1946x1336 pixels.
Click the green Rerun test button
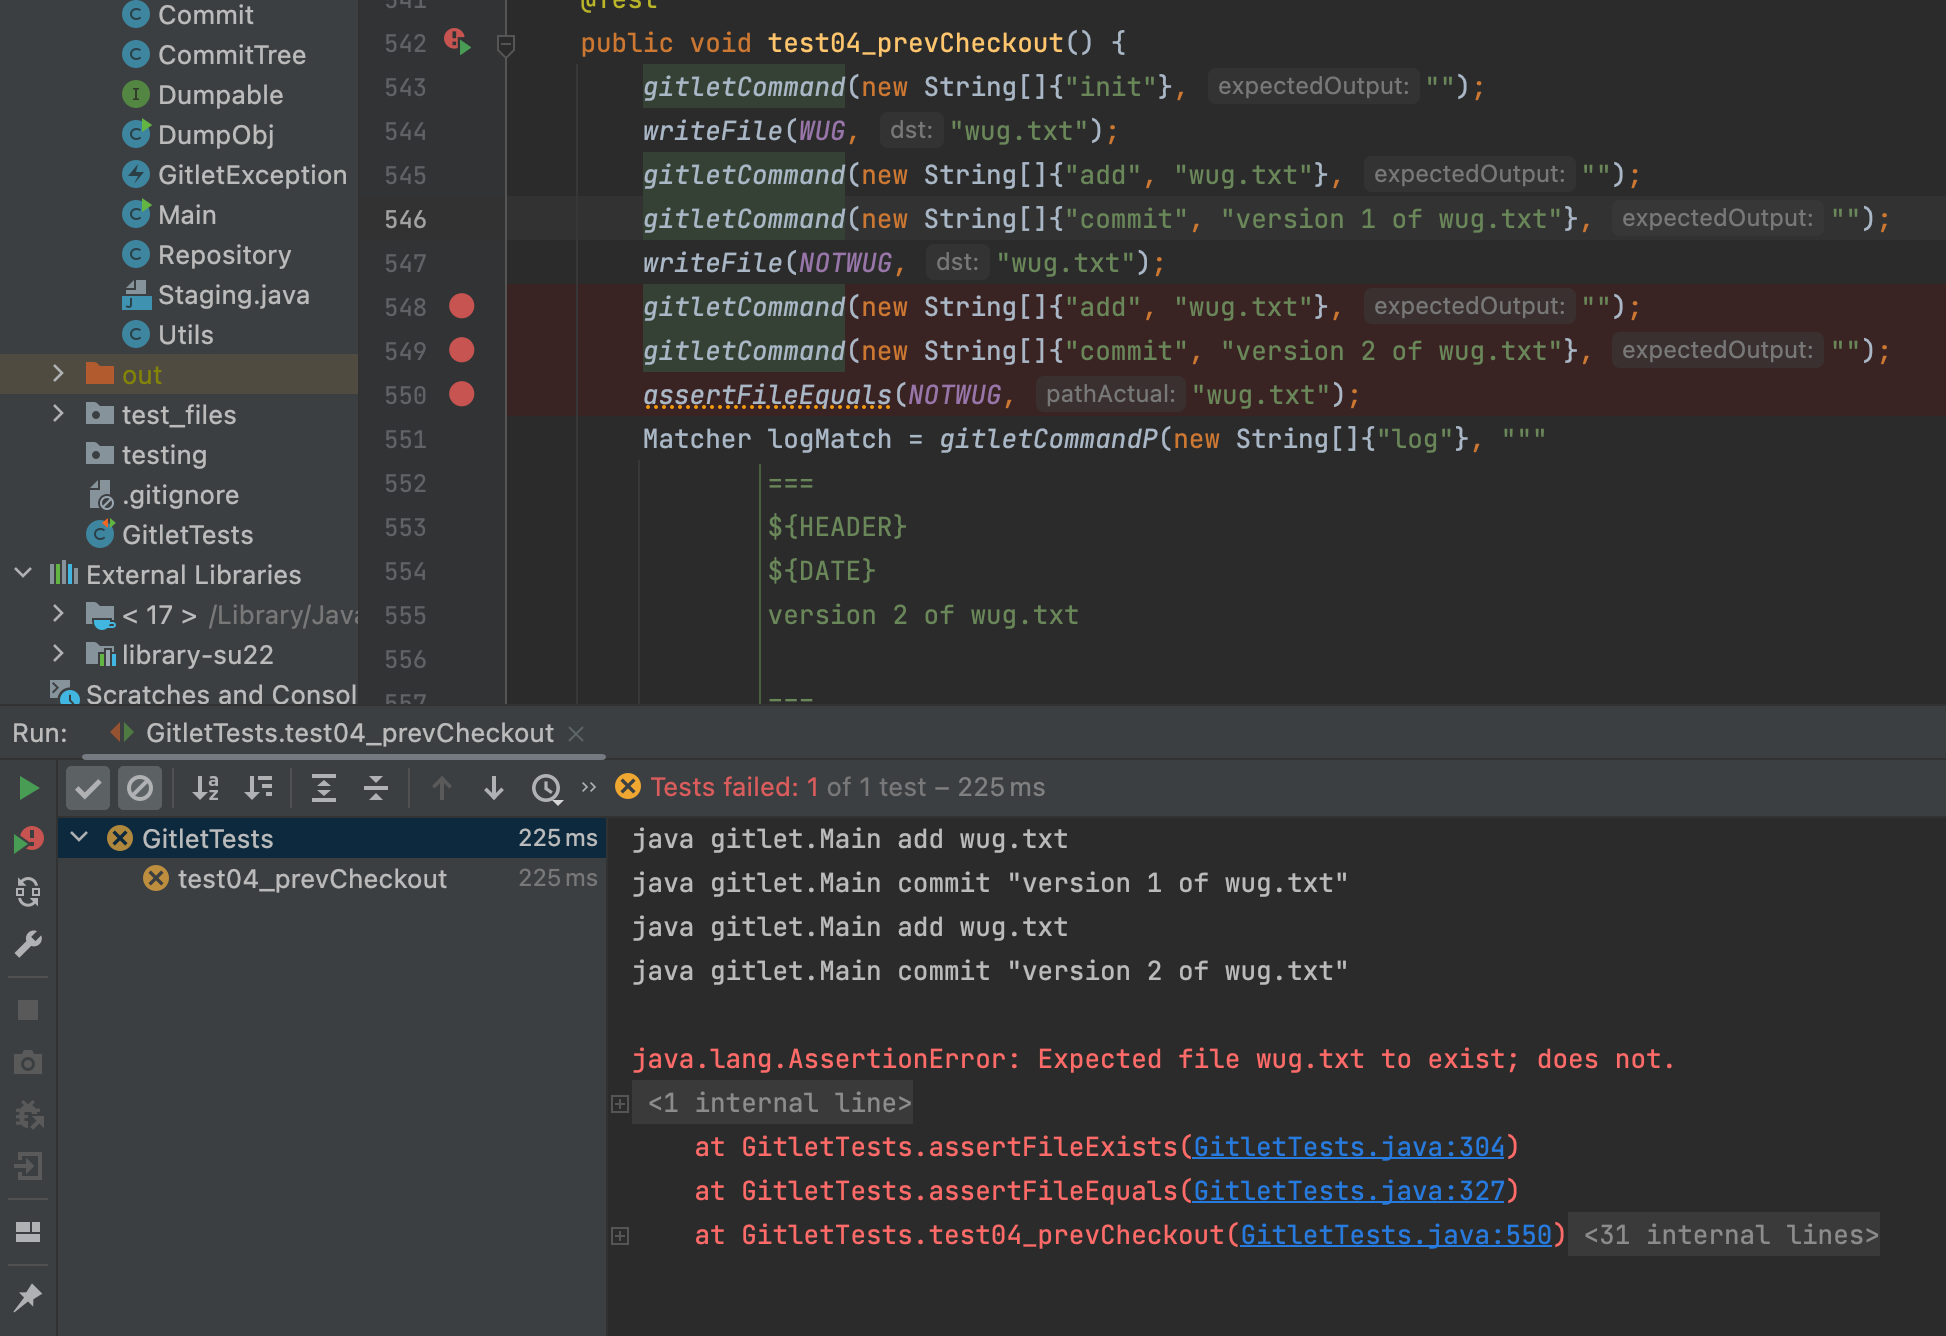[x=28, y=789]
